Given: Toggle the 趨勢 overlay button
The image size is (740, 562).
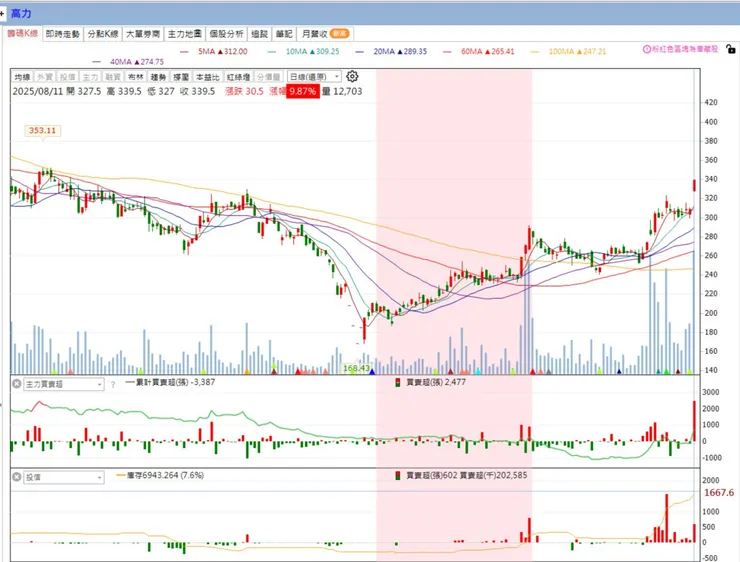Looking at the screenshot, I should click(x=158, y=77).
